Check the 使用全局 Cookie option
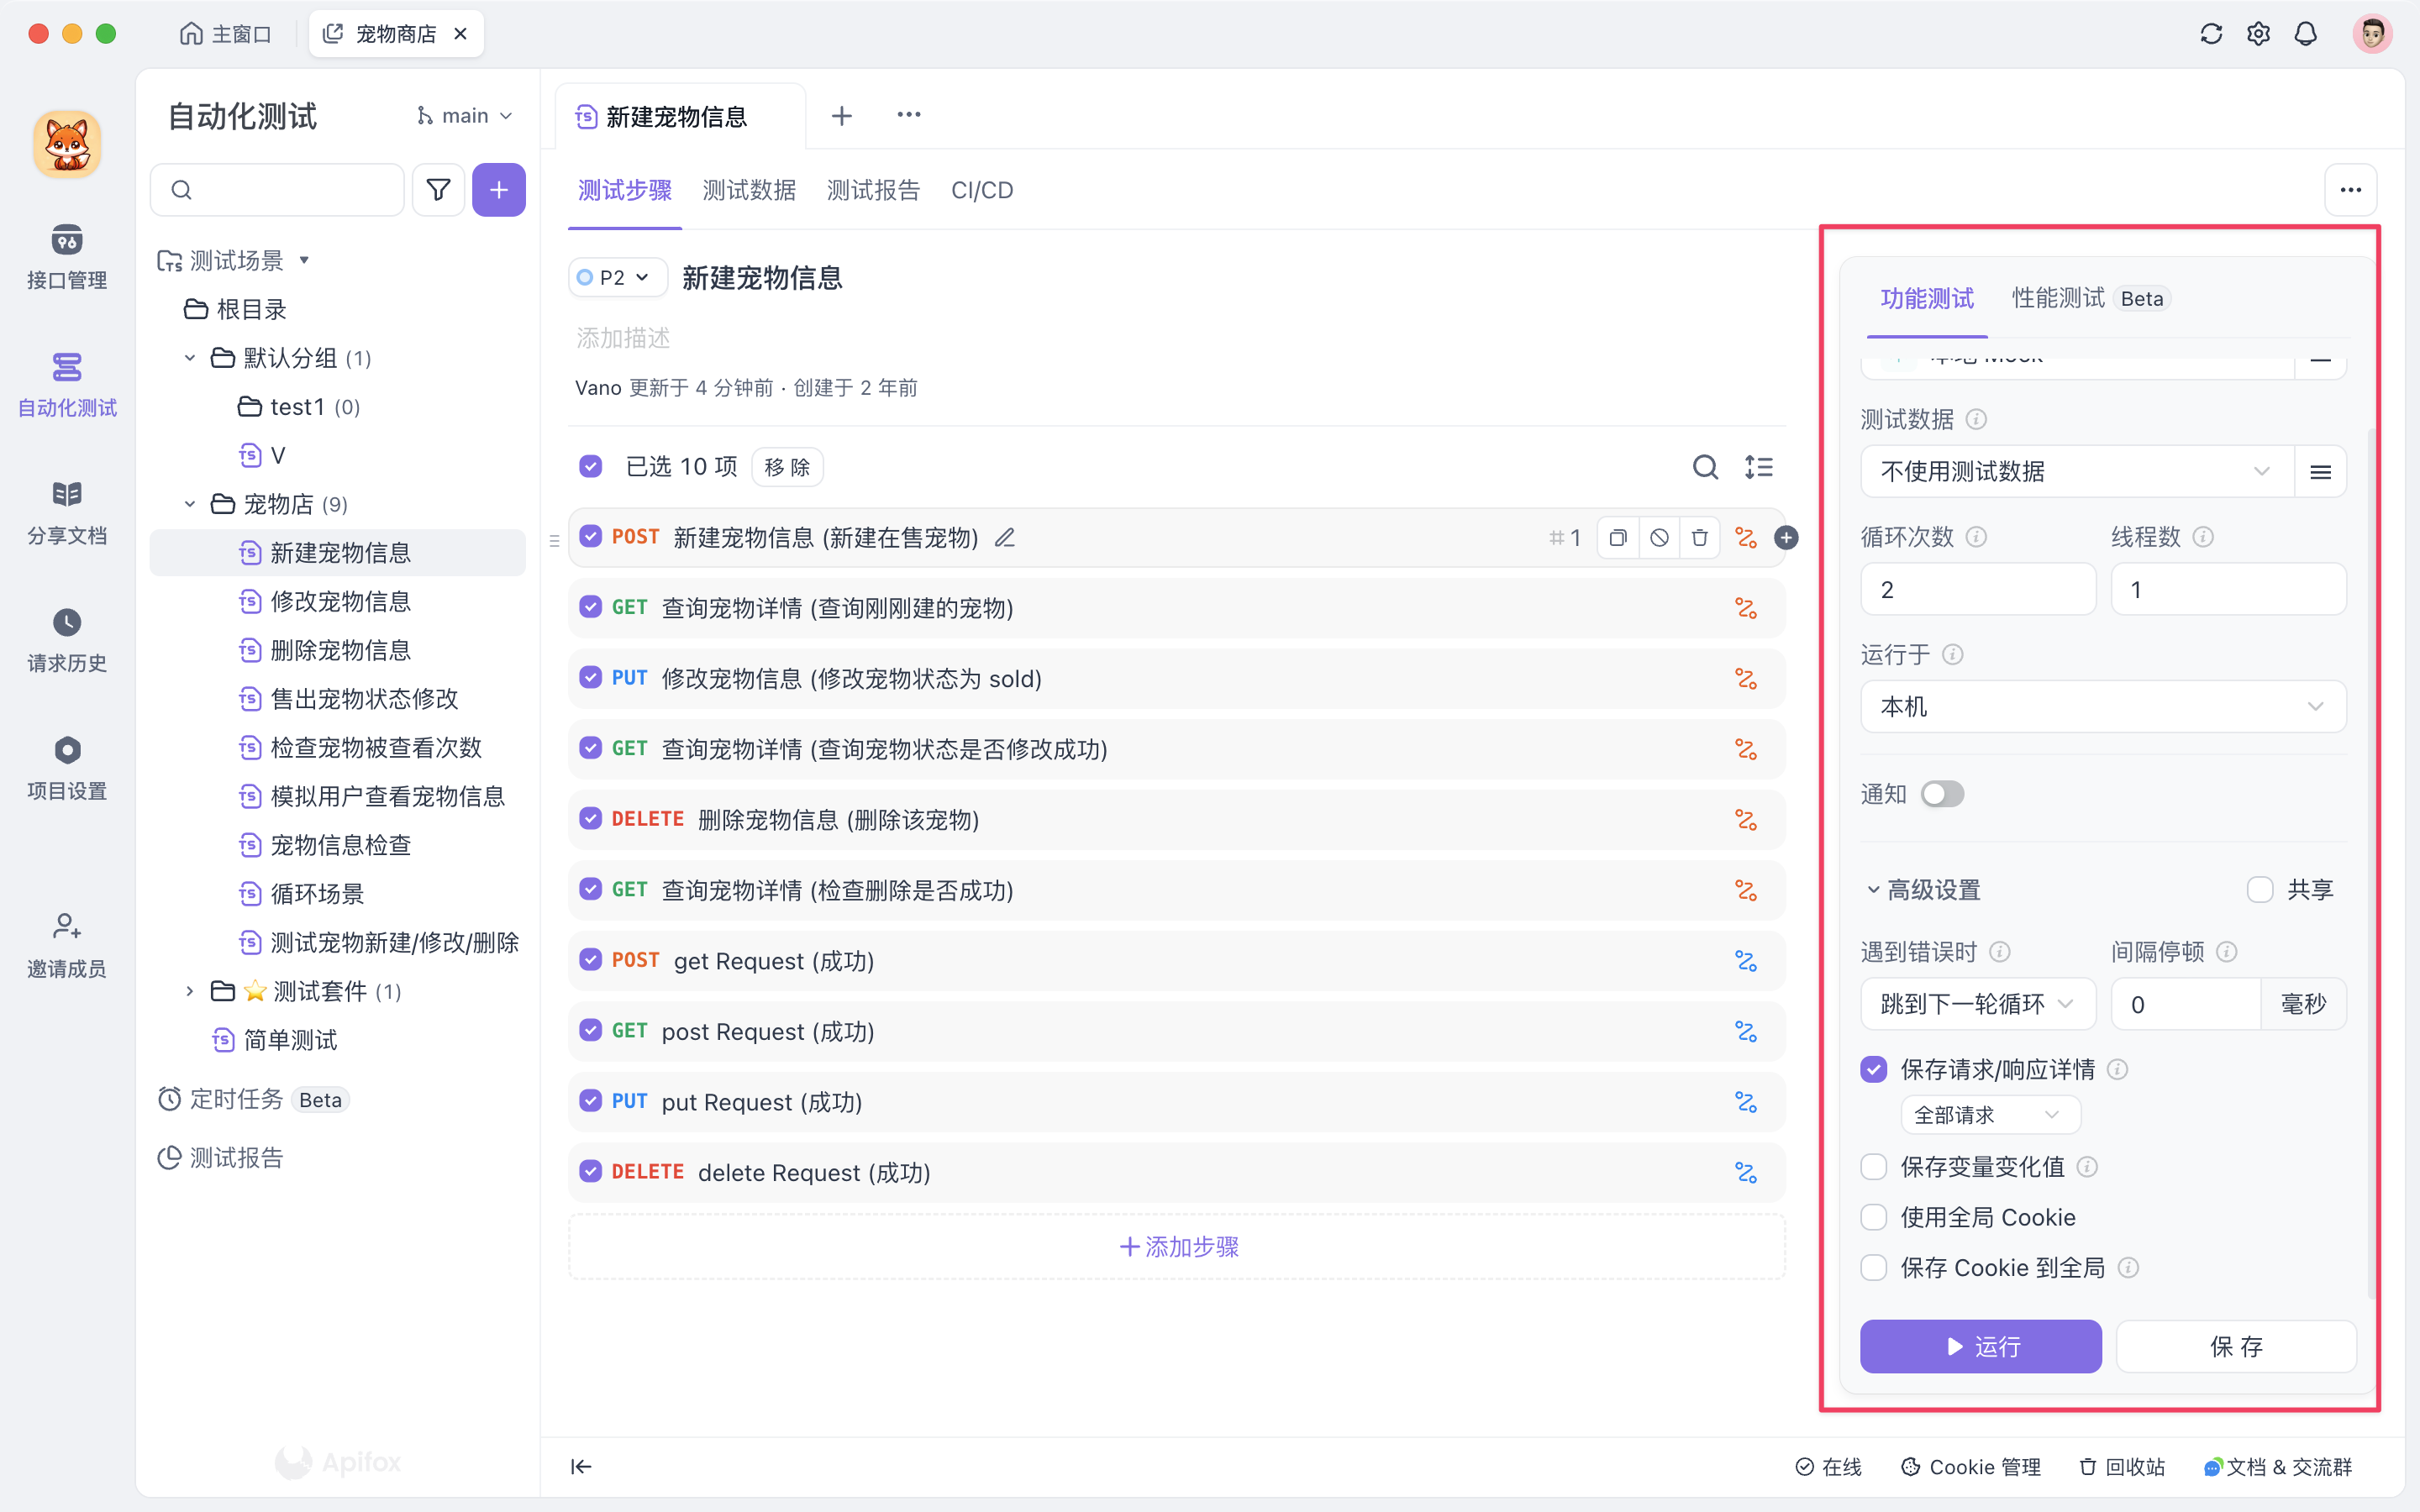Screen dimensions: 2420x1512 pyautogui.click(x=1872, y=1217)
